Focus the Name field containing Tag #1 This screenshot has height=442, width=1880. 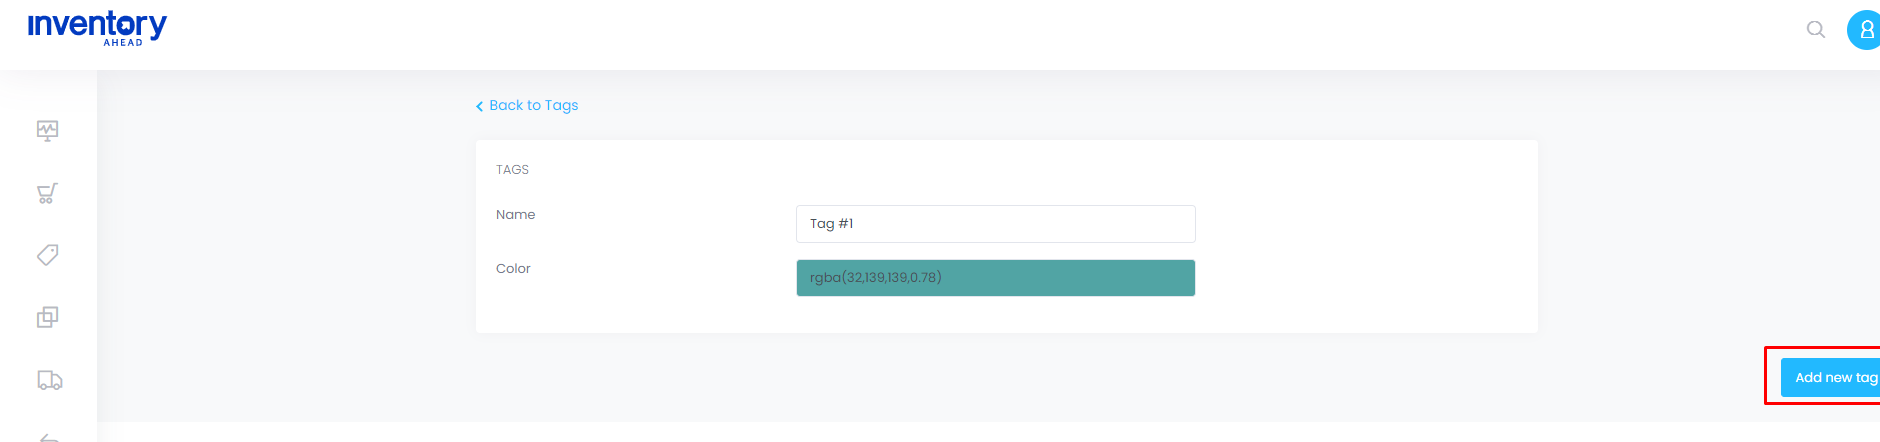[995, 224]
